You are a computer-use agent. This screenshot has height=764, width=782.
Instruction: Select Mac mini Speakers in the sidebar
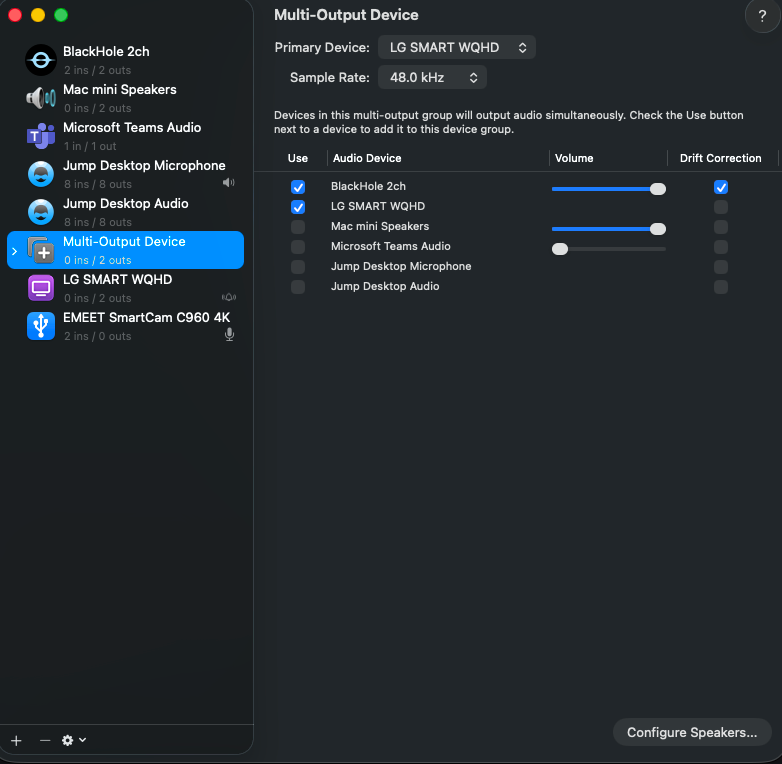(125, 98)
